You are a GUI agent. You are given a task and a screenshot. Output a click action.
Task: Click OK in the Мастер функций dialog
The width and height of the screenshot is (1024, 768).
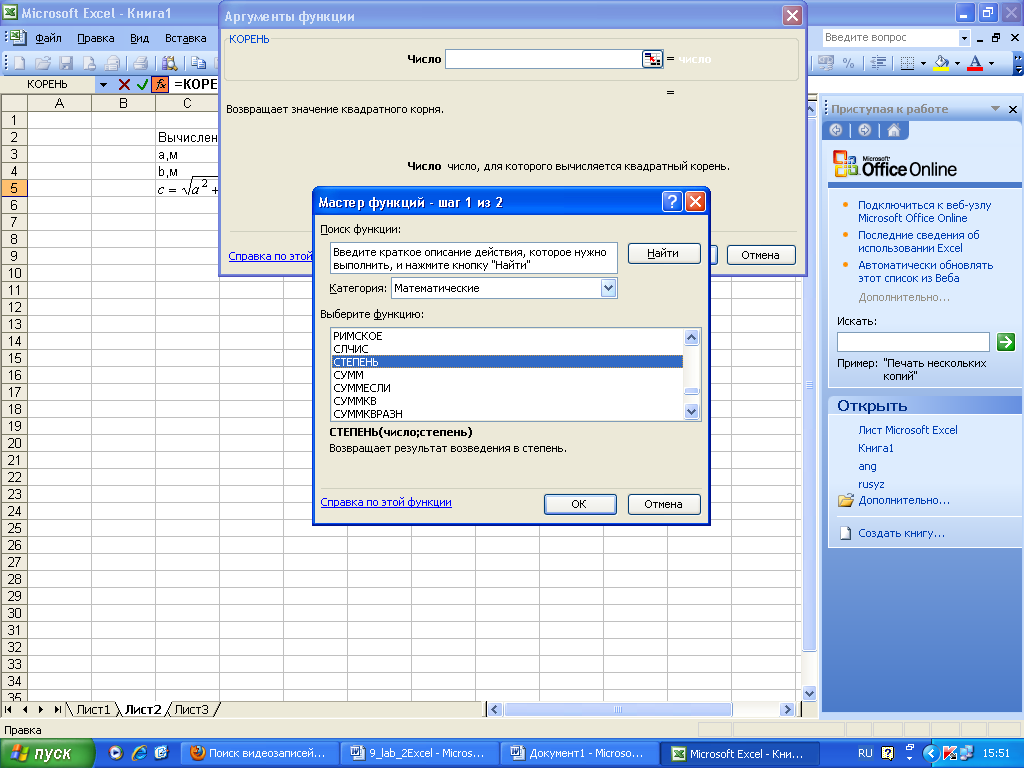click(x=579, y=504)
